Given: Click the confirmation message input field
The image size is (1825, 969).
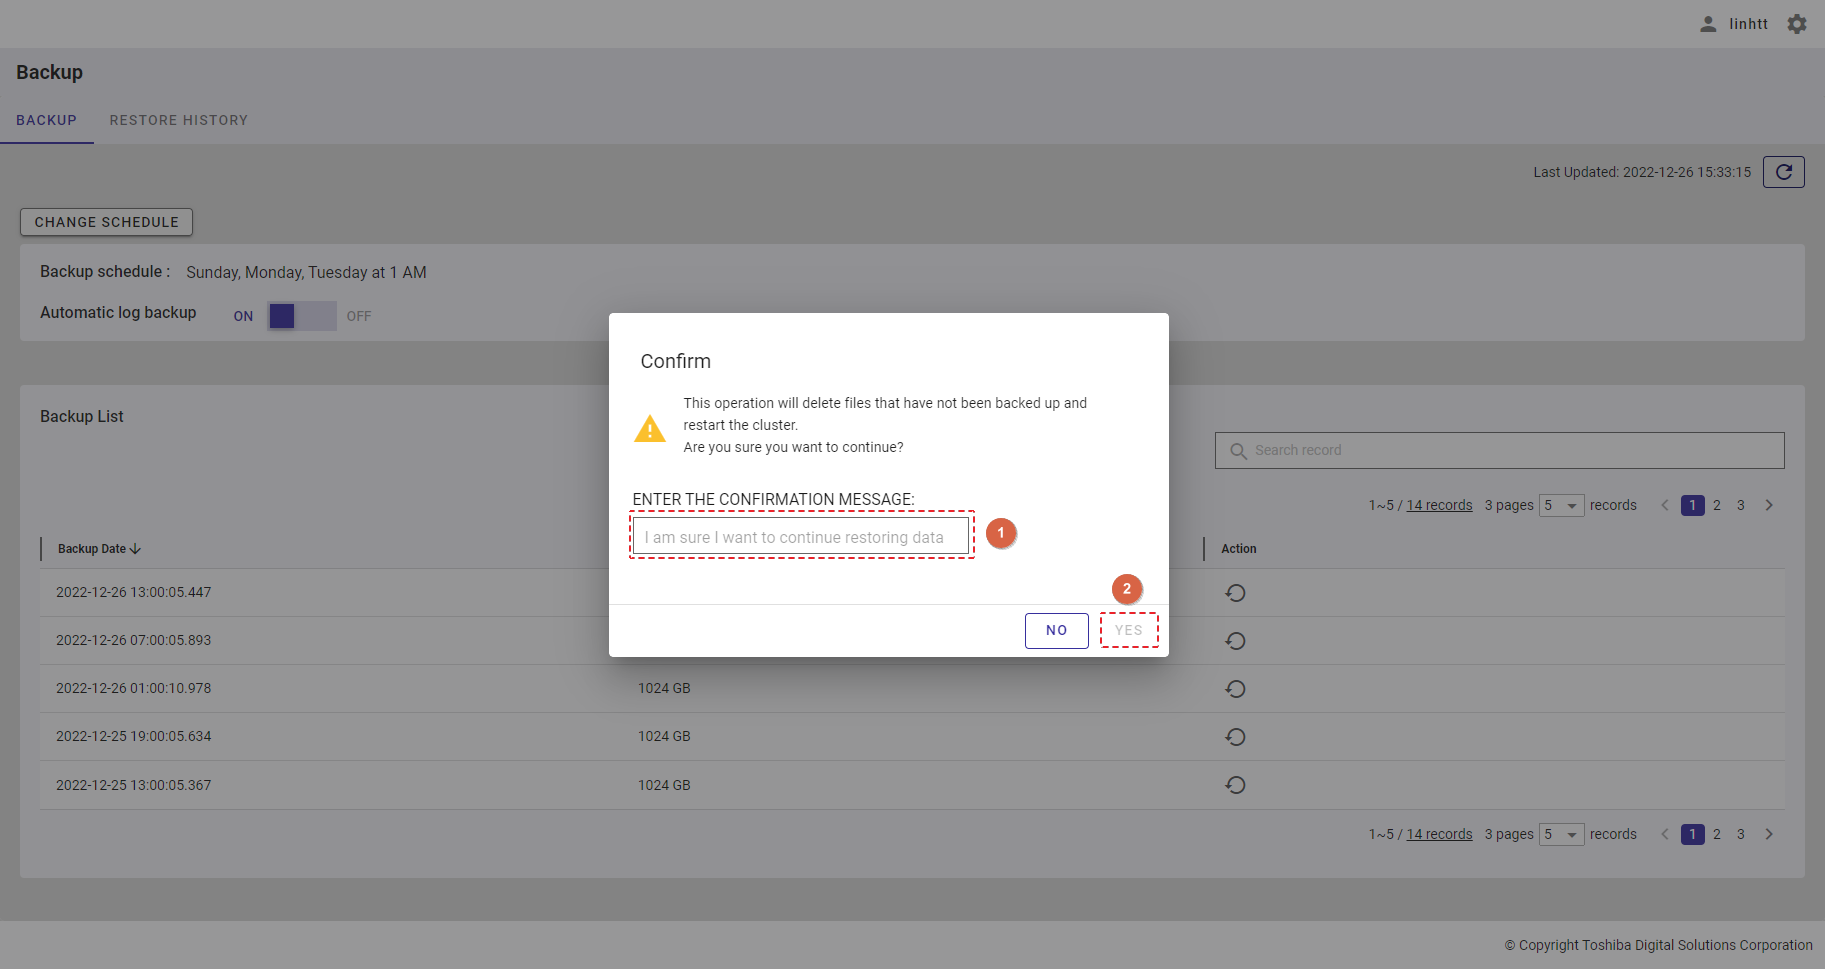Looking at the screenshot, I should point(801,537).
